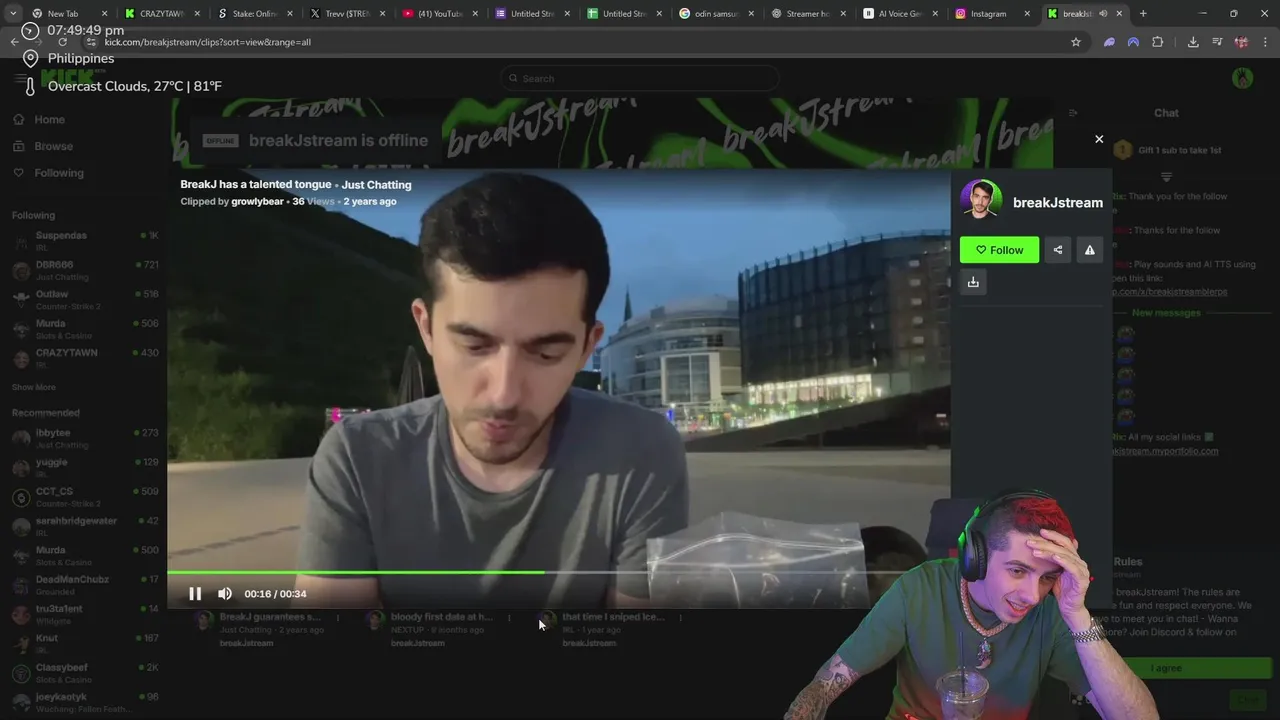Open the browser media control icon
The image size is (1280, 720).
(1217, 42)
